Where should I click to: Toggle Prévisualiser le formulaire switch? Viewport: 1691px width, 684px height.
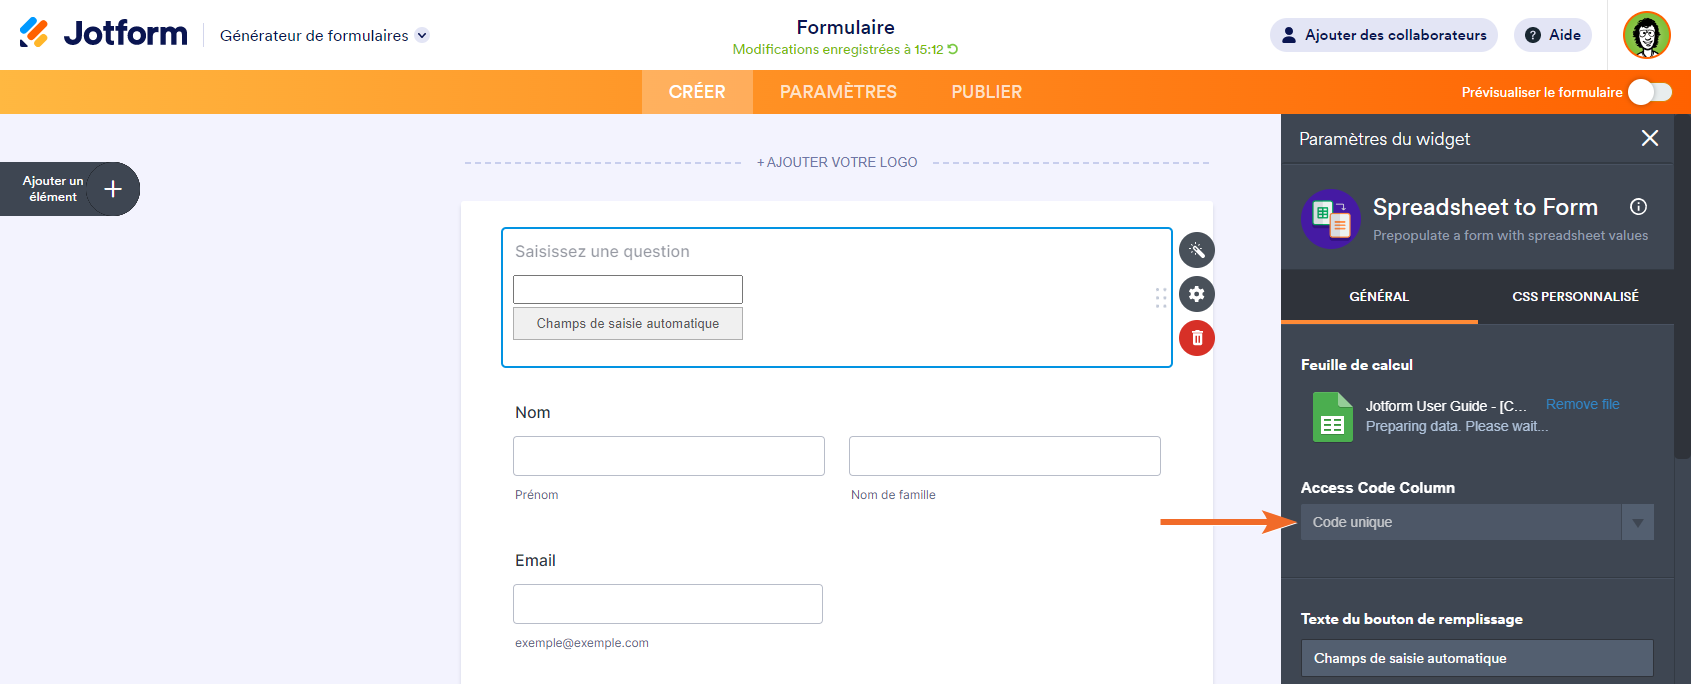1649,92
